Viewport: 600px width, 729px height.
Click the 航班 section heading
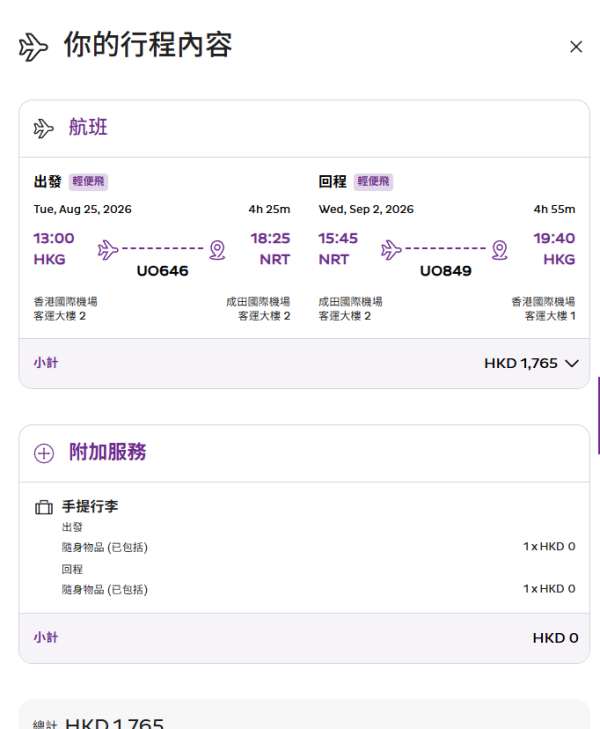(x=88, y=127)
